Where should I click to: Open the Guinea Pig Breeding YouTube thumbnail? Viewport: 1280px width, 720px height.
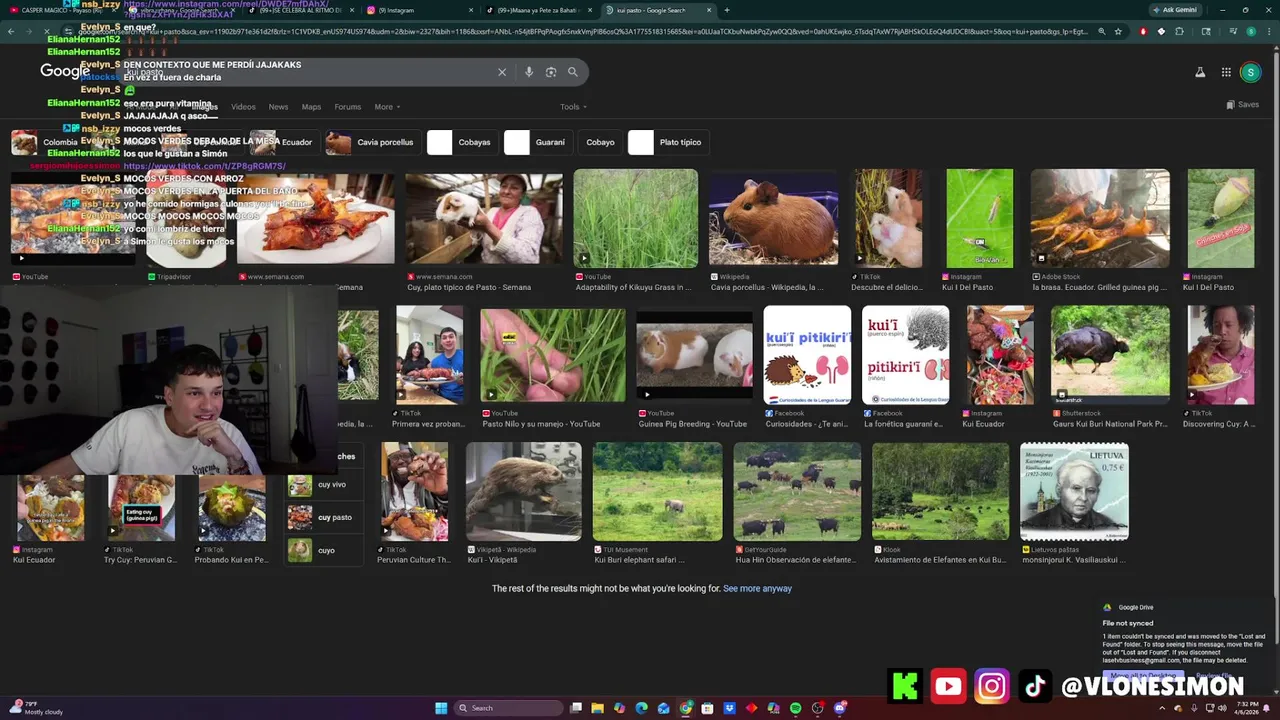(694, 355)
